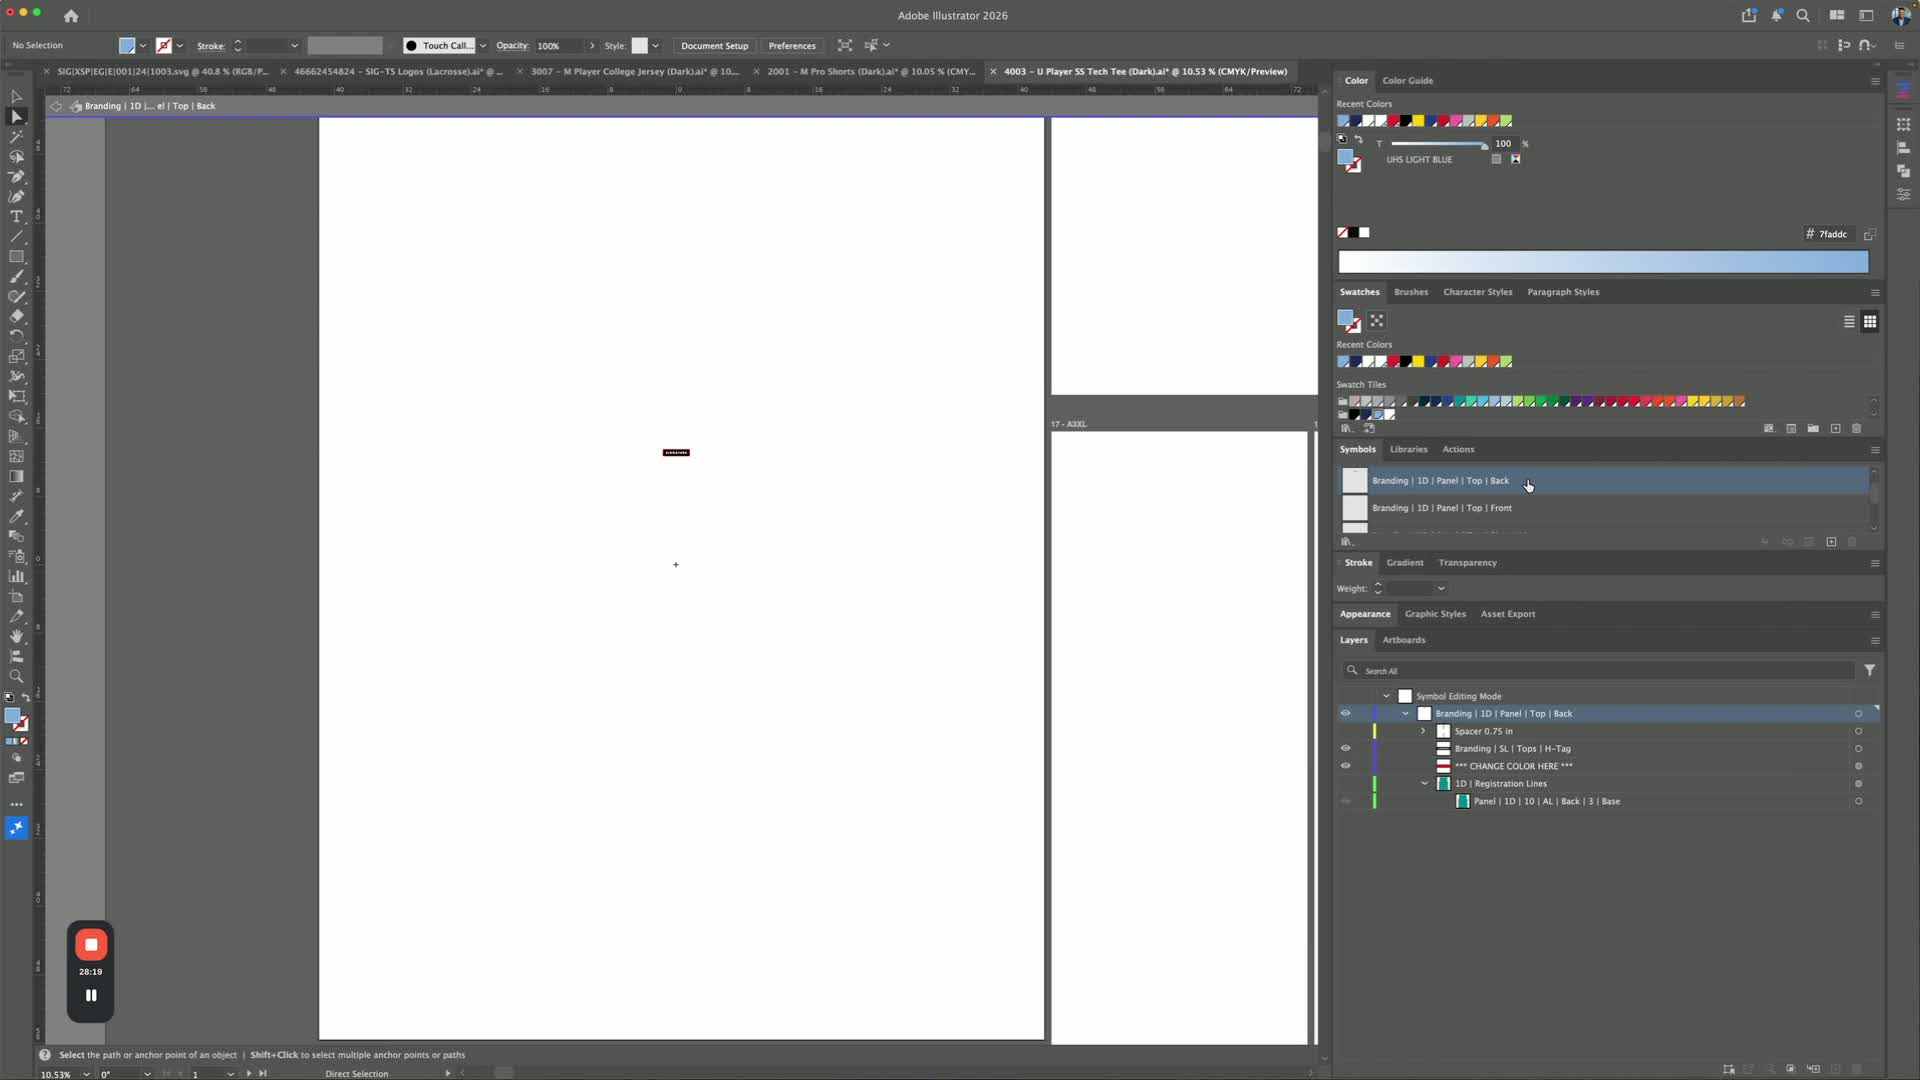Open Edit Toolbar three-dots button
Viewport: 1920px width, 1080px height.
pos(16,804)
